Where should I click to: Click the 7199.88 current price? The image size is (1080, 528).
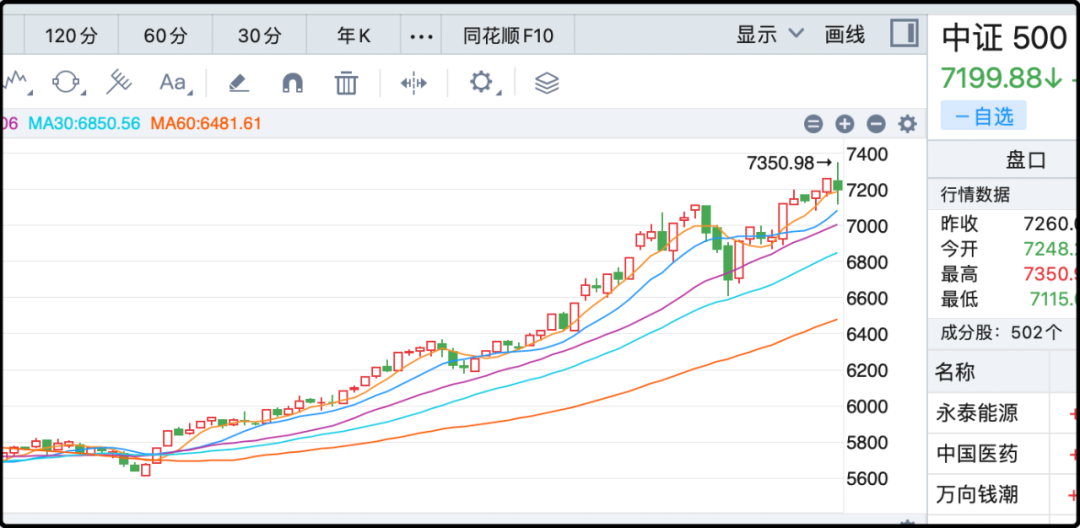click(1001, 78)
